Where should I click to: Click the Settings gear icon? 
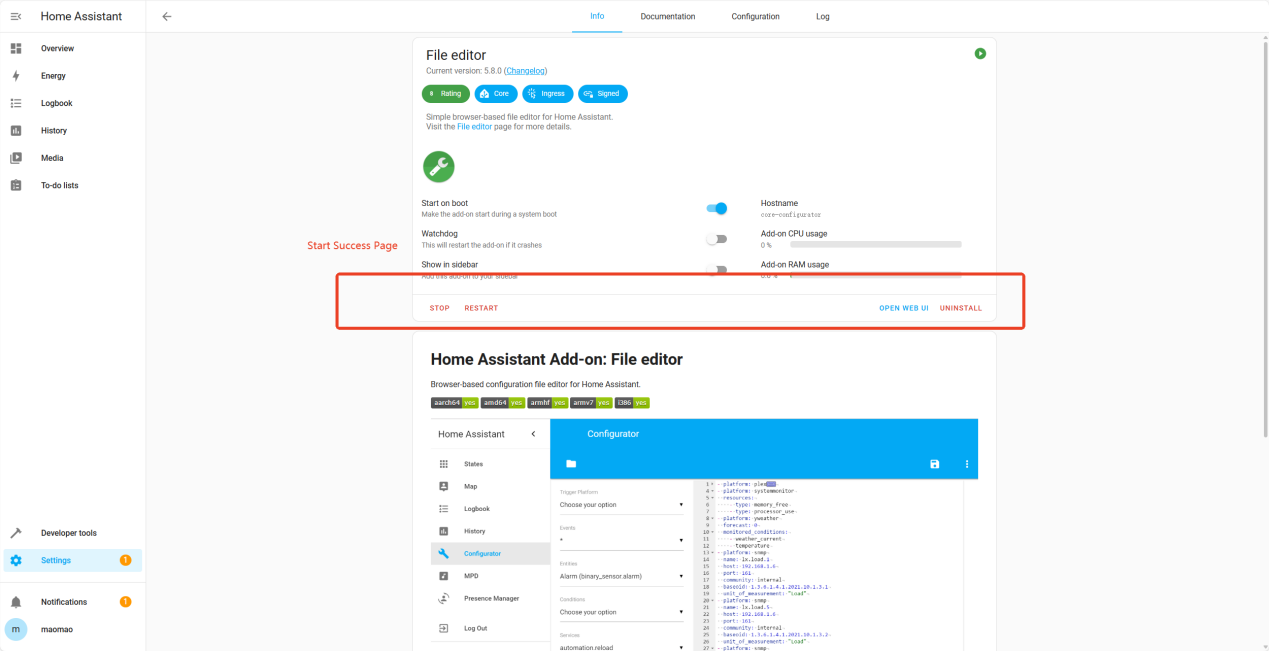click(x=16, y=560)
